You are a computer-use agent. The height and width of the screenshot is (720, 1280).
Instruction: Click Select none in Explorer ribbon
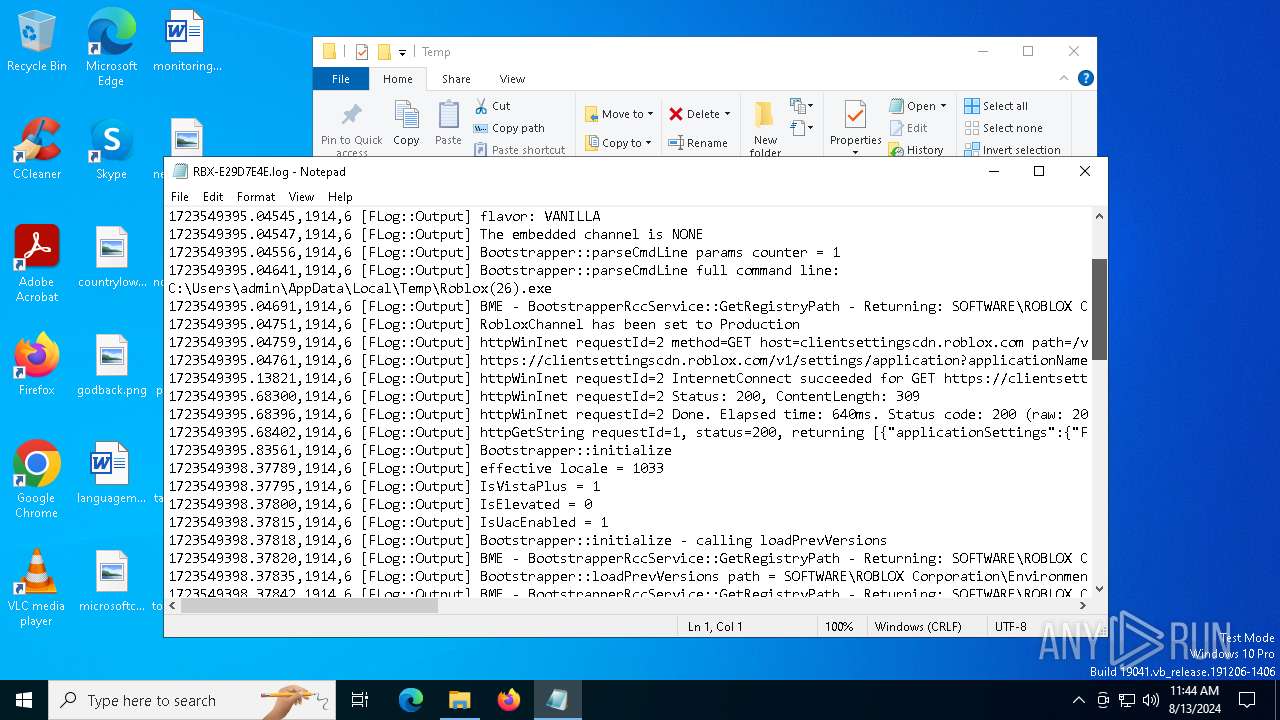point(1003,128)
